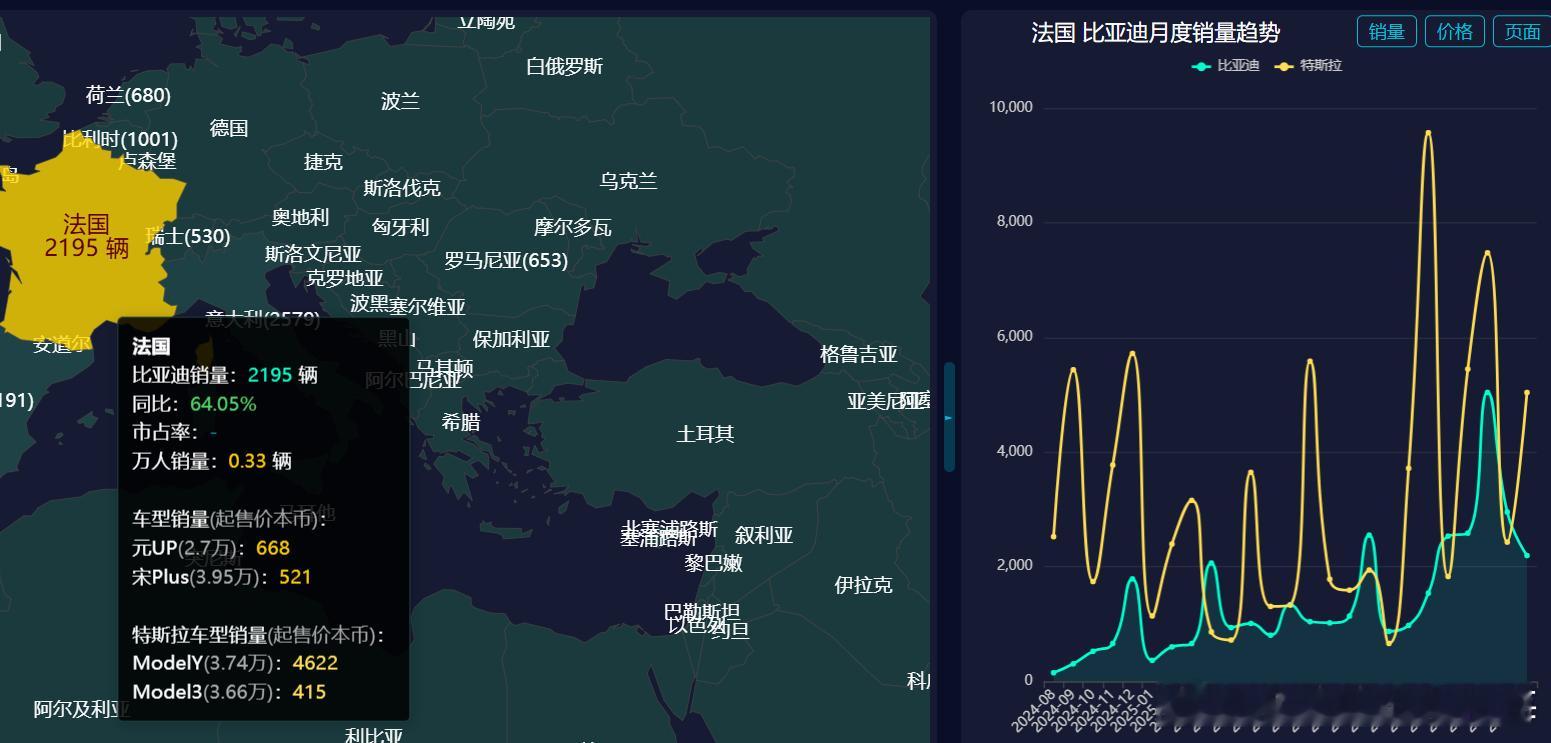
Task: Switch chart to 价格 view
Action: point(1455,31)
